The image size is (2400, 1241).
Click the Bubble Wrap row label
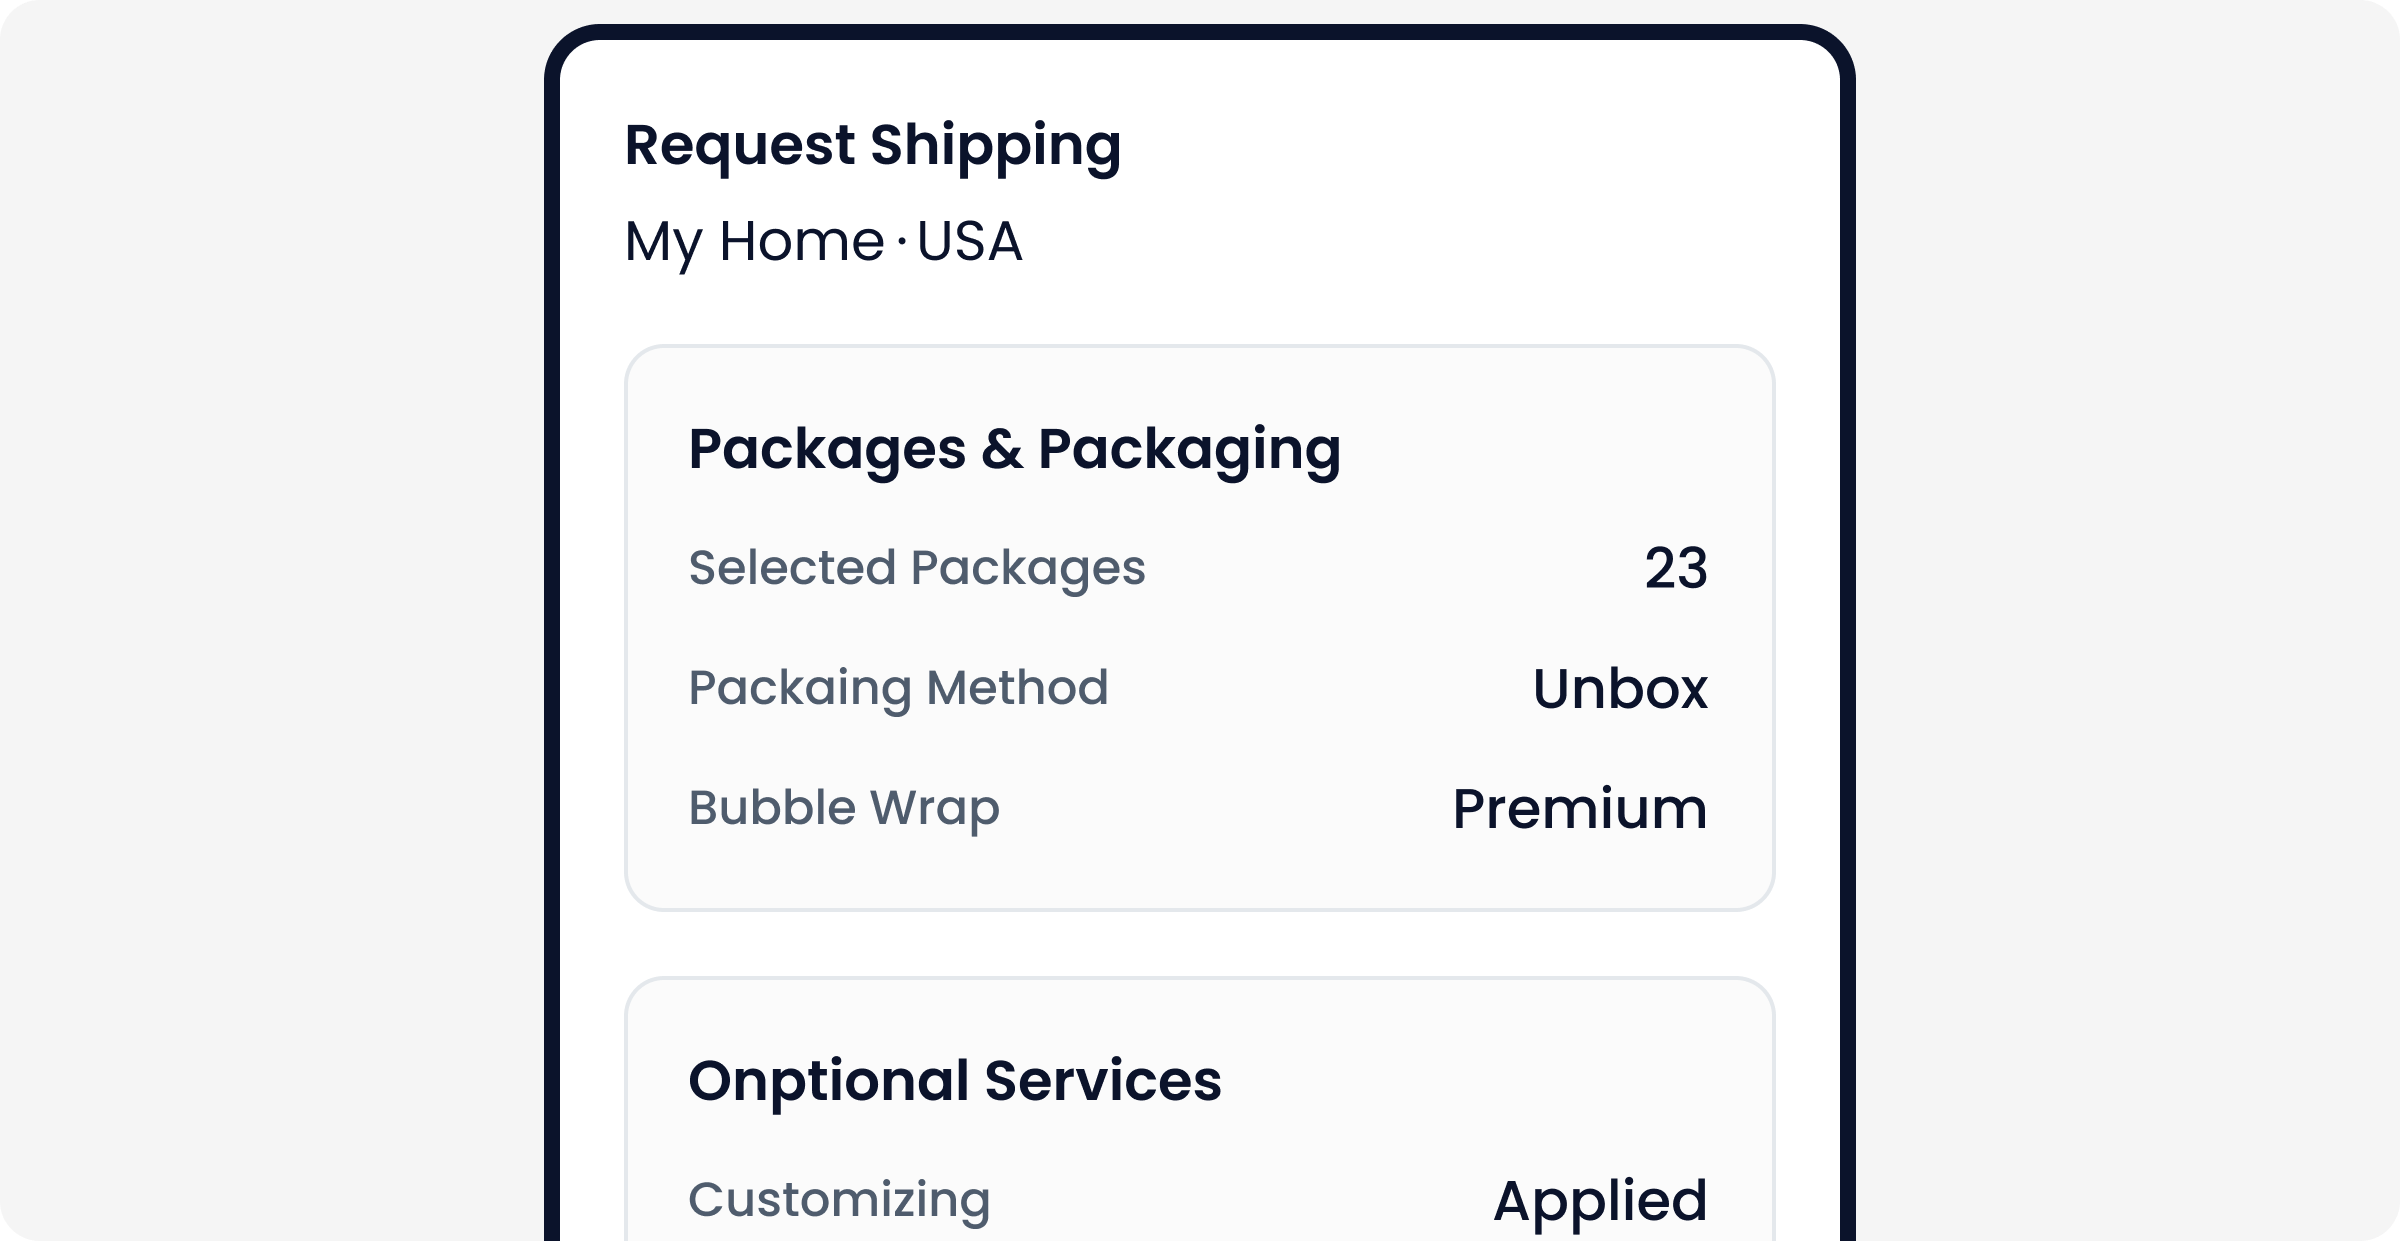tap(844, 808)
